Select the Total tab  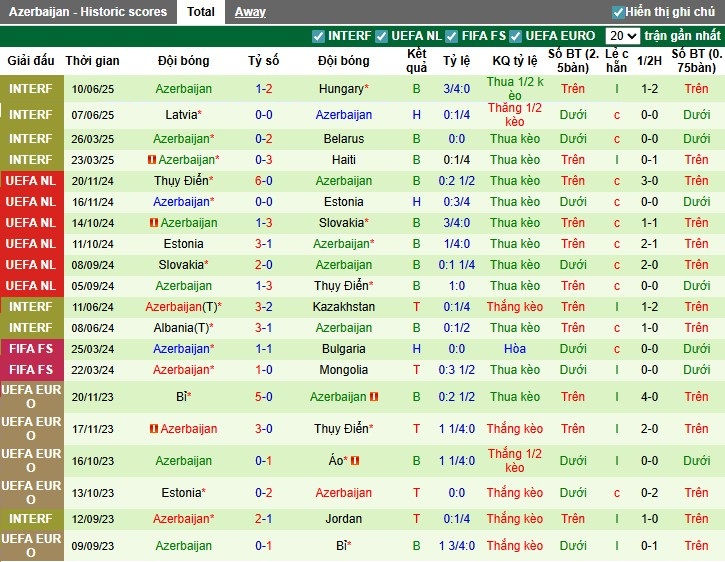(200, 12)
